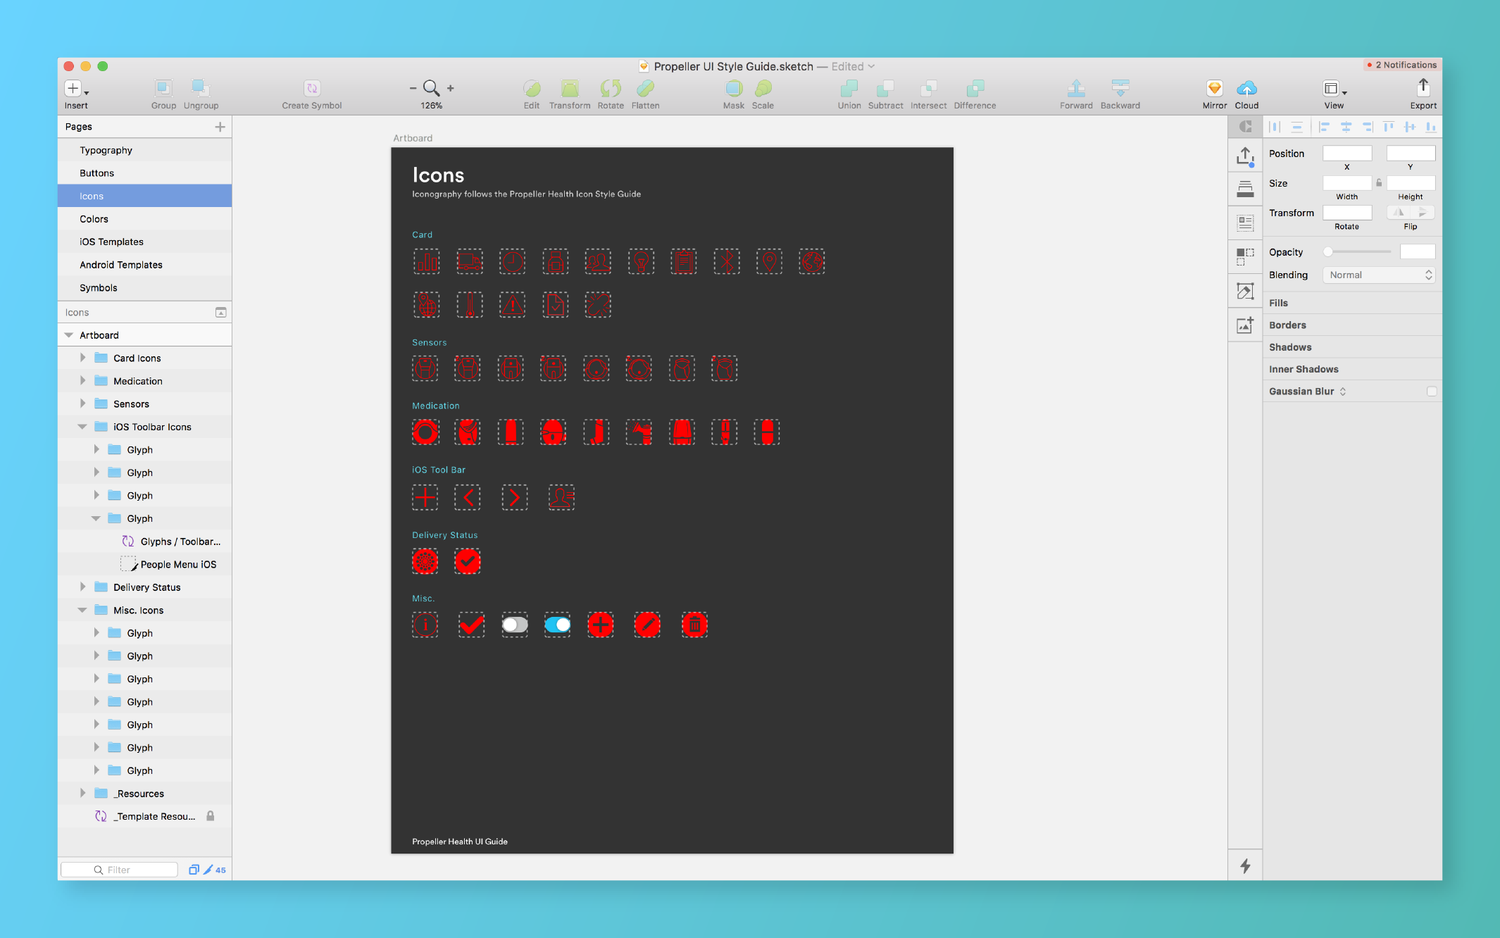Adjust the Opacity slider
This screenshot has width=1500, height=938.
1357,252
